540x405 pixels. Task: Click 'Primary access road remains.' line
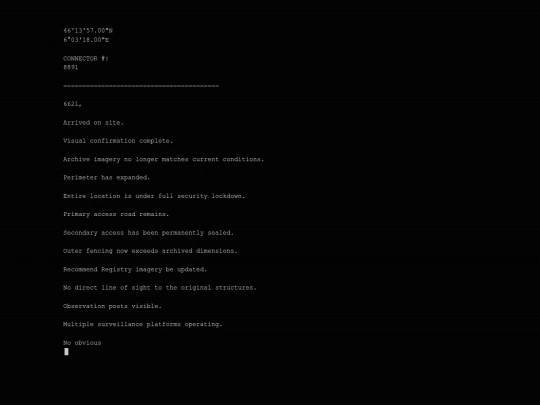pos(116,214)
